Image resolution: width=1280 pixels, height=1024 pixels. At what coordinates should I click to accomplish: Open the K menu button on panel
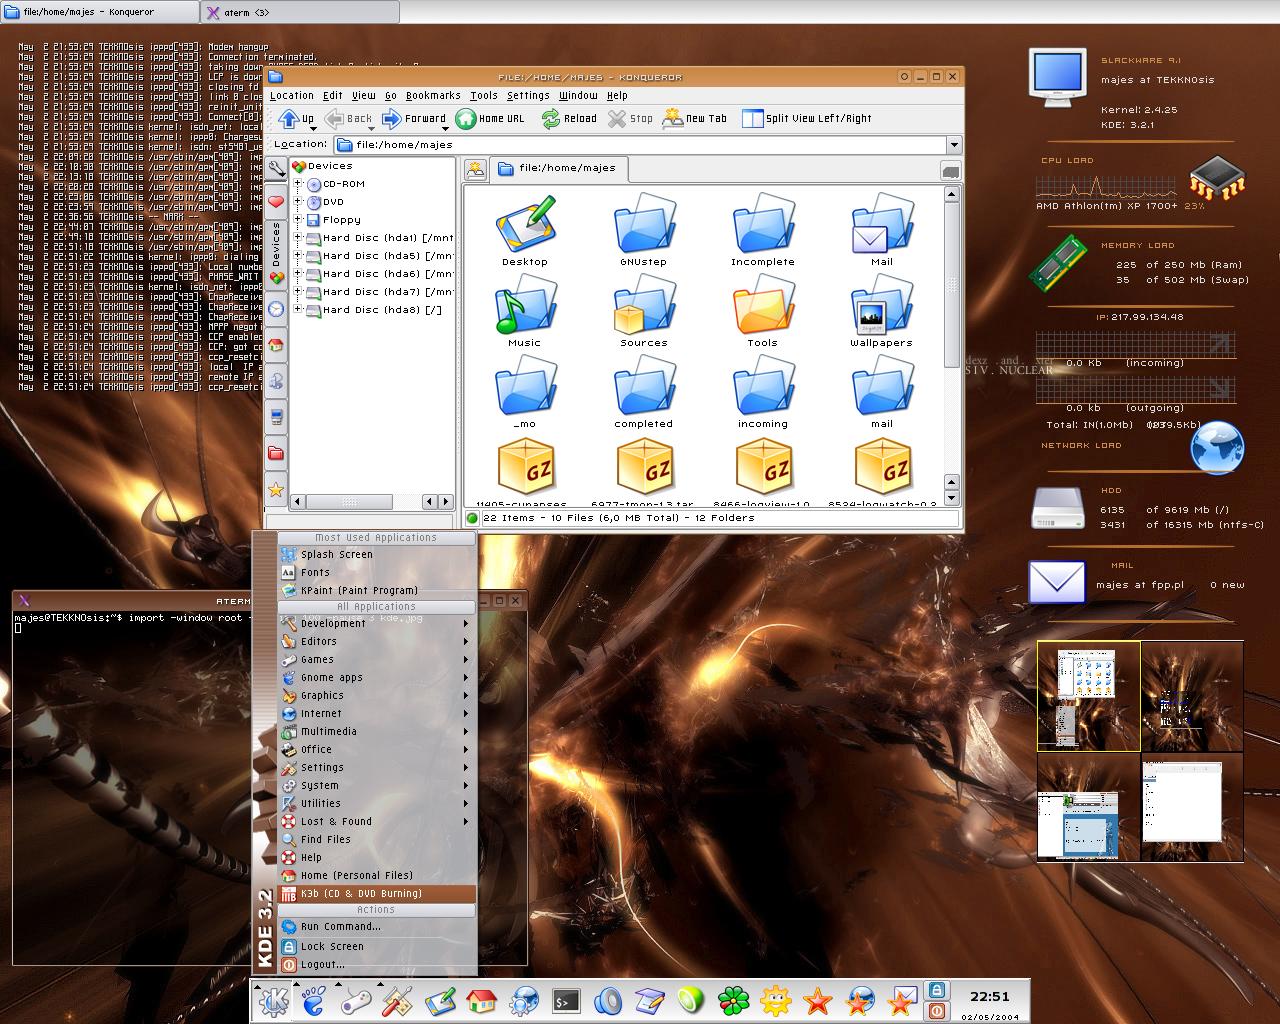(x=273, y=1001)
